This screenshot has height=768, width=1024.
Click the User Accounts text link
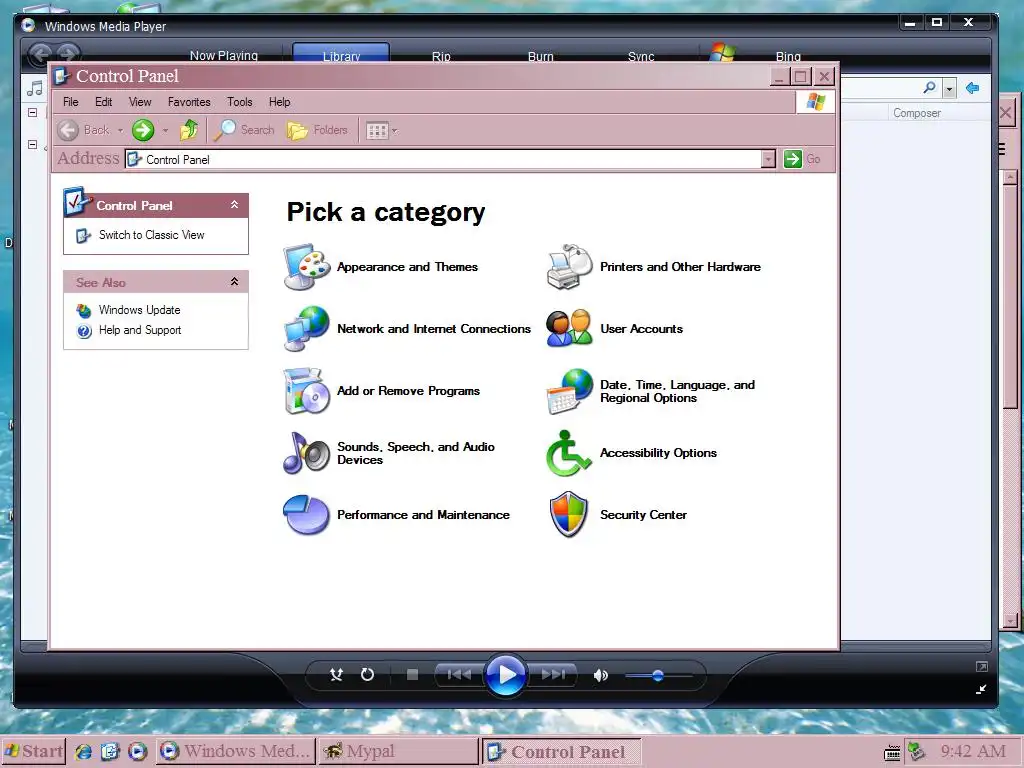[641, 329]
